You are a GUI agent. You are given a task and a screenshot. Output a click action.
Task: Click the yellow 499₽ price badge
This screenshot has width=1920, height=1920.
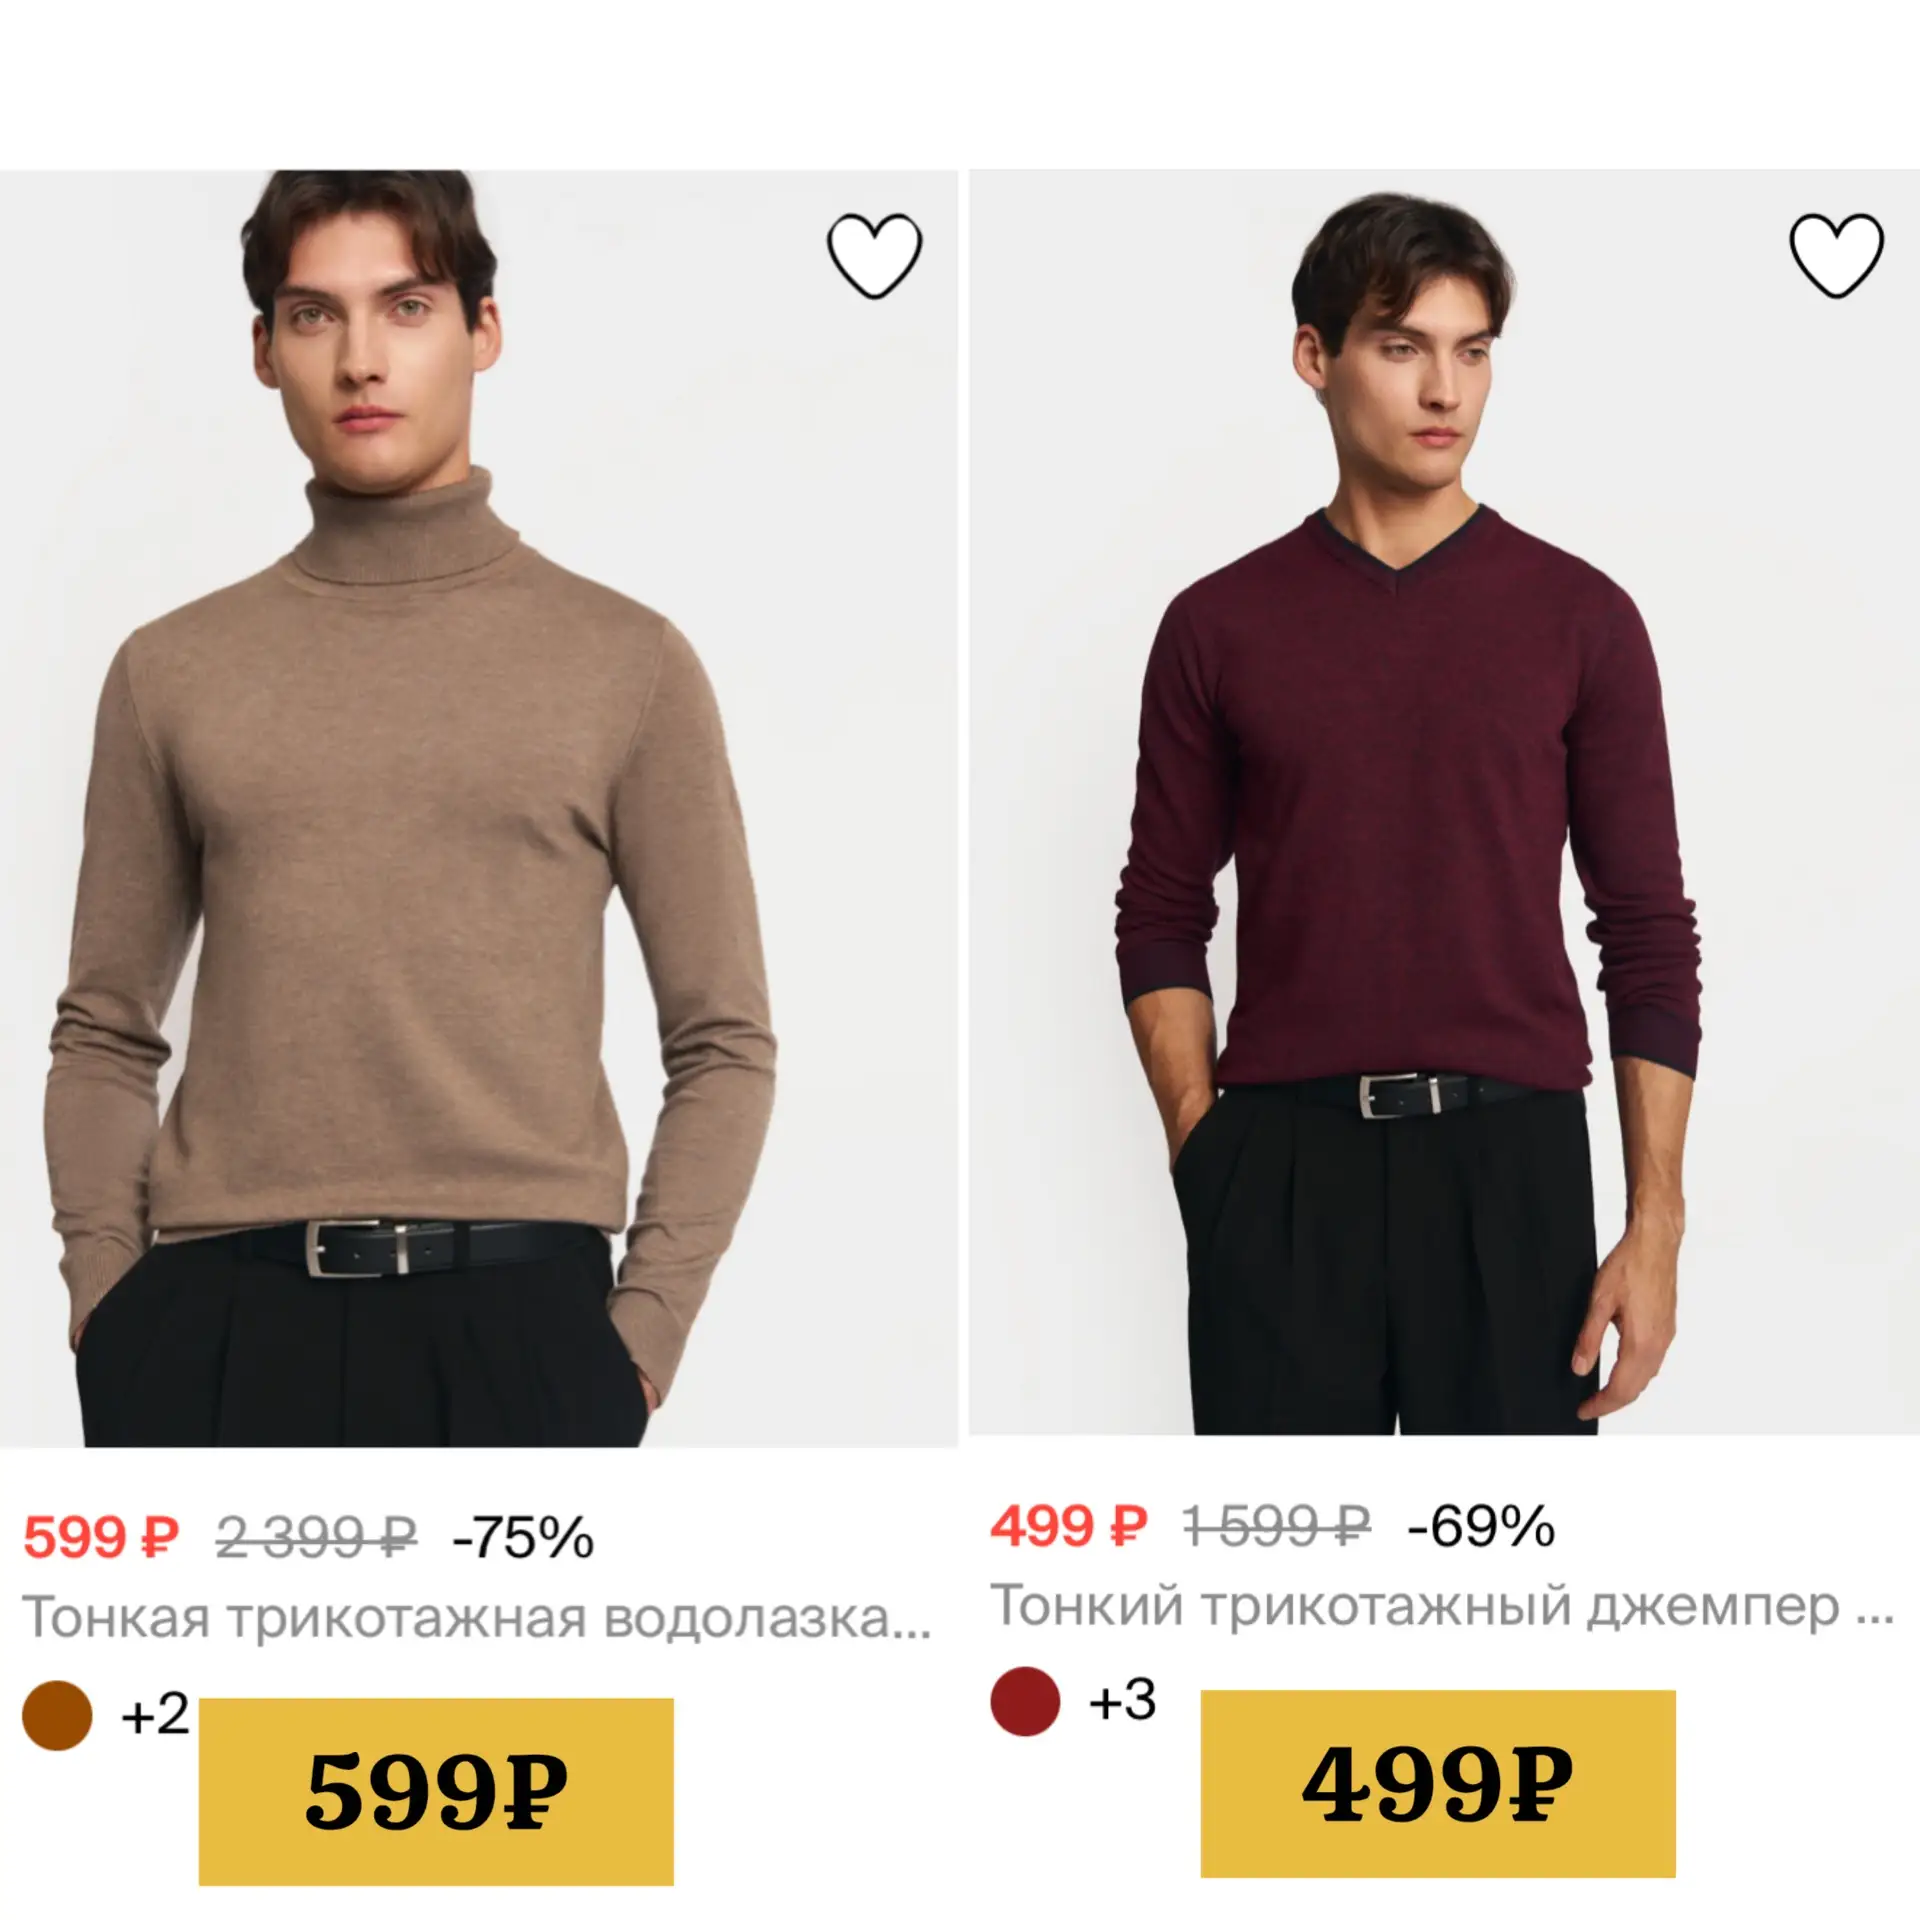1438,1783
